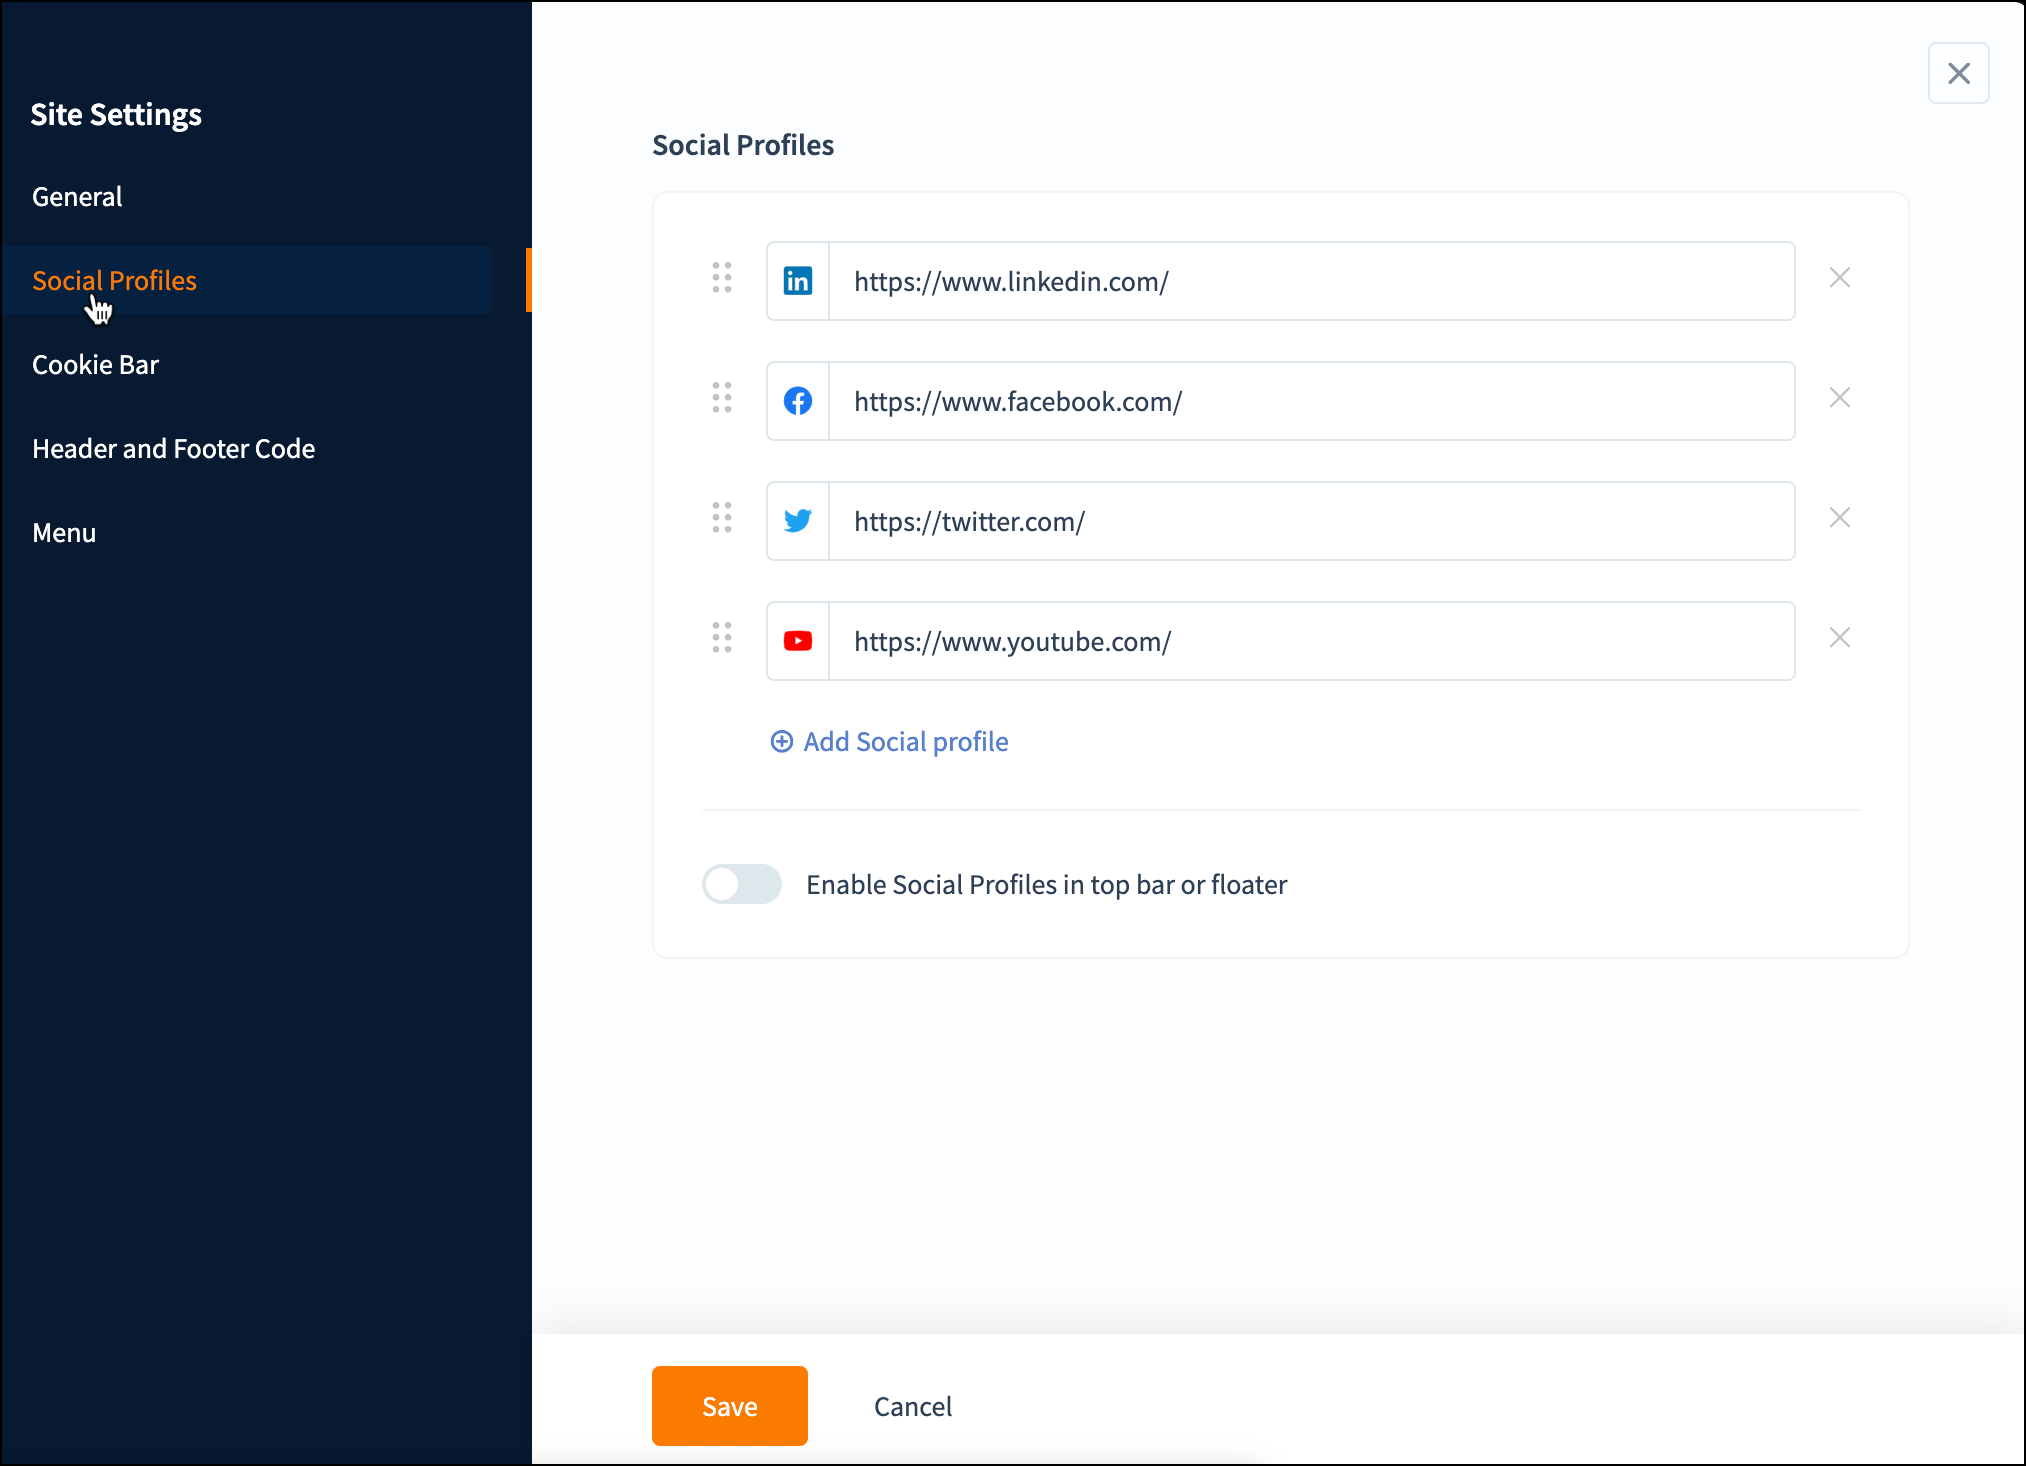Go to Header and Footer Code
Image resolution: width=2026 pixels, height=1466 pixels.
pyautogui.click(x=174, y=449)
